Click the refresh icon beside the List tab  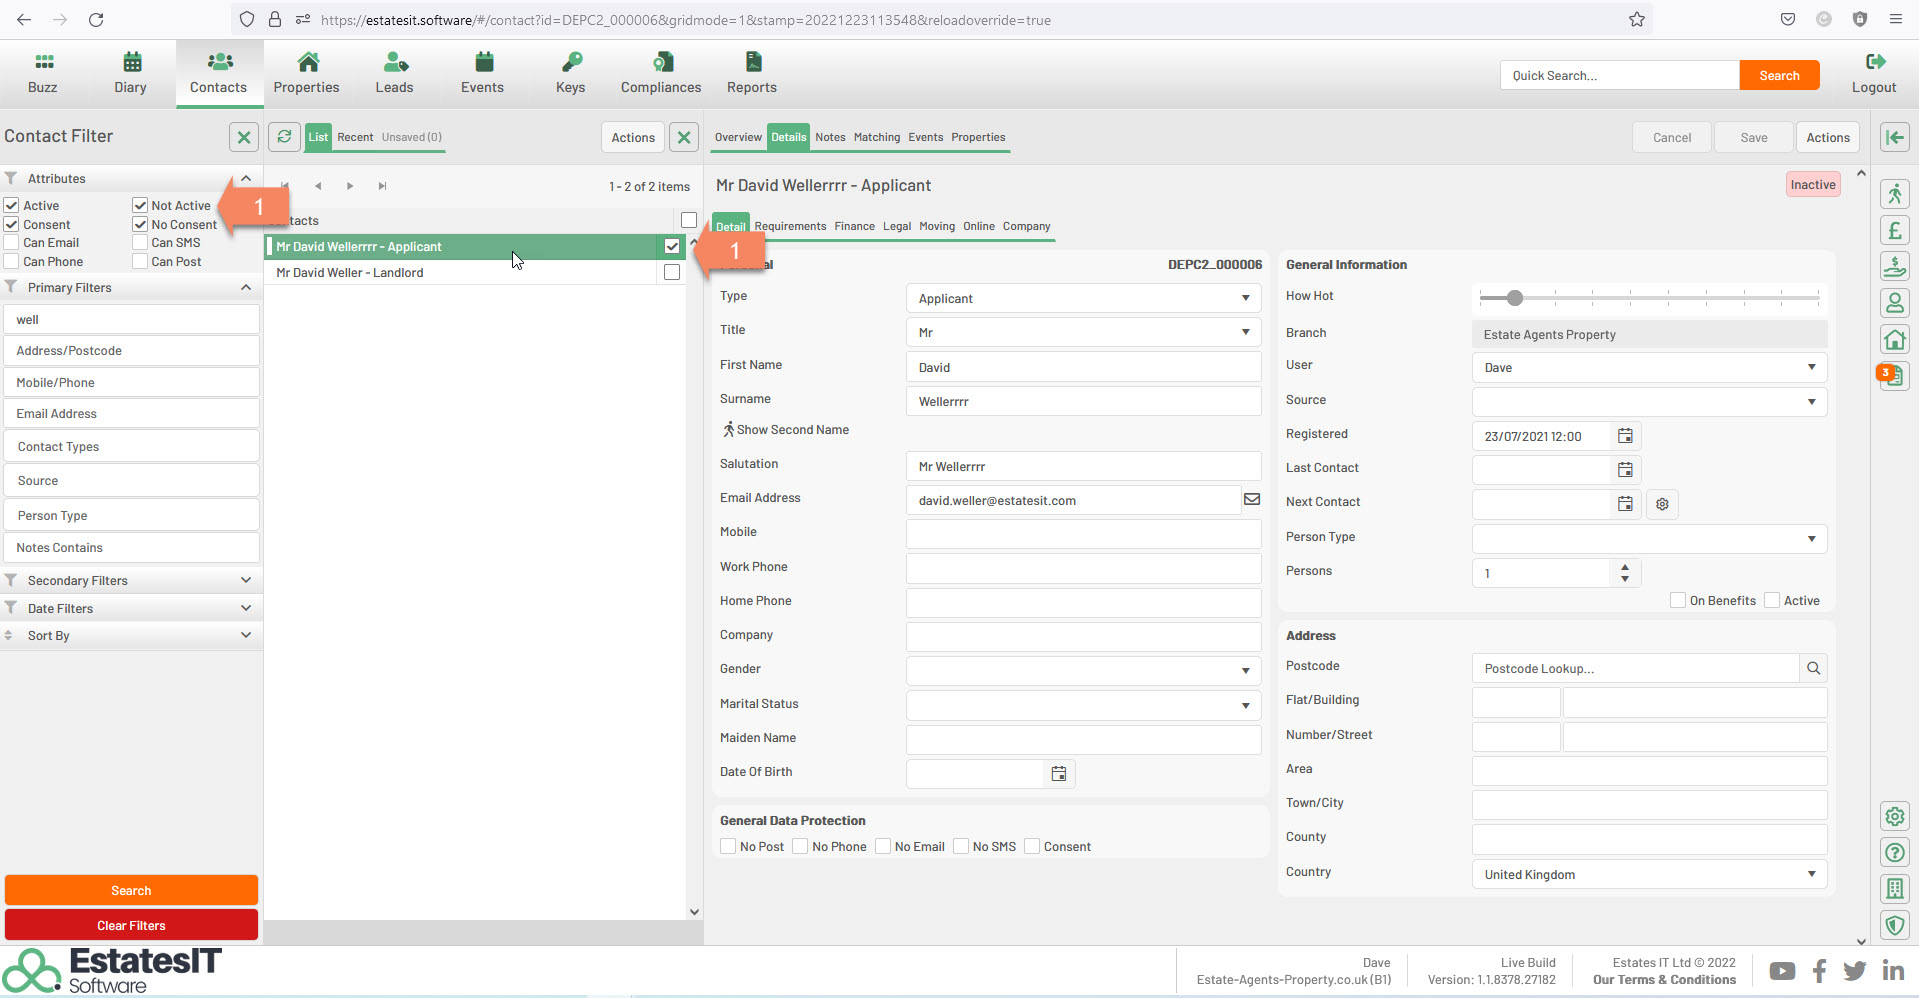285,137
